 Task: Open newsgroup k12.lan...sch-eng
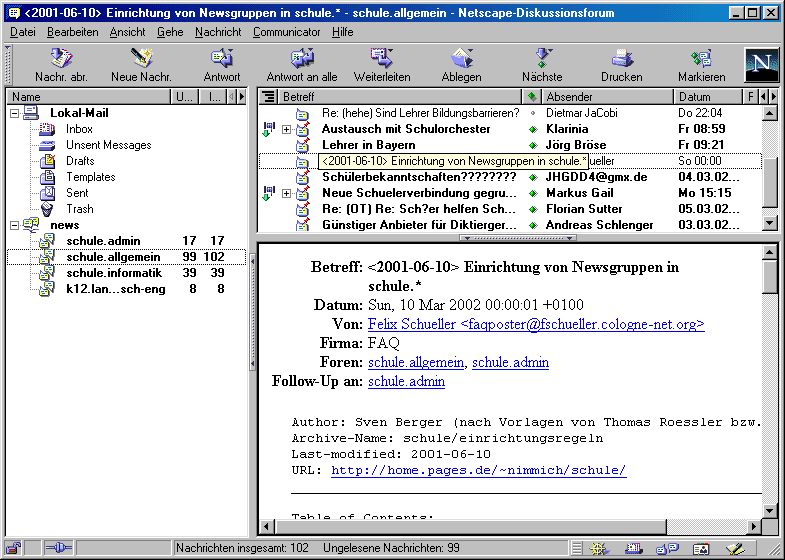click(115, 289)
